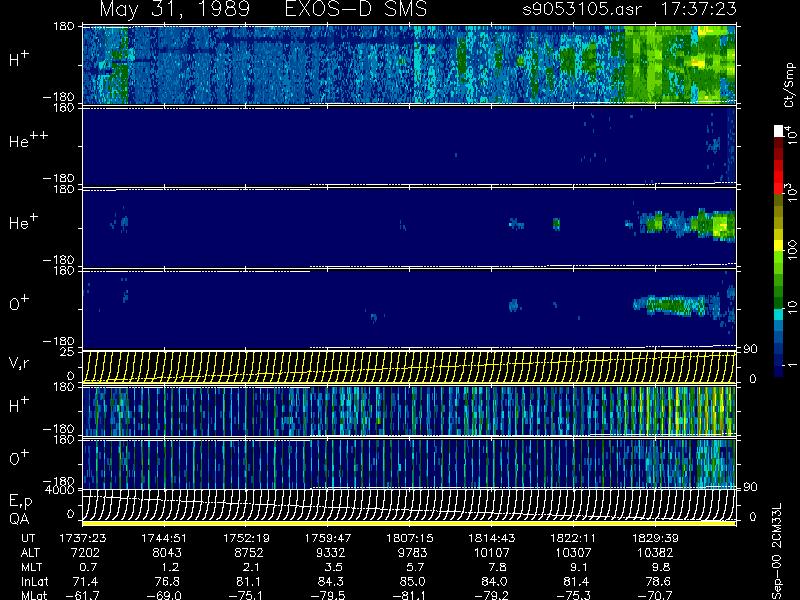Viewport: 800px width, 600px height.
Task: Click MLat value "-61.7"
Action: (83, 595)
